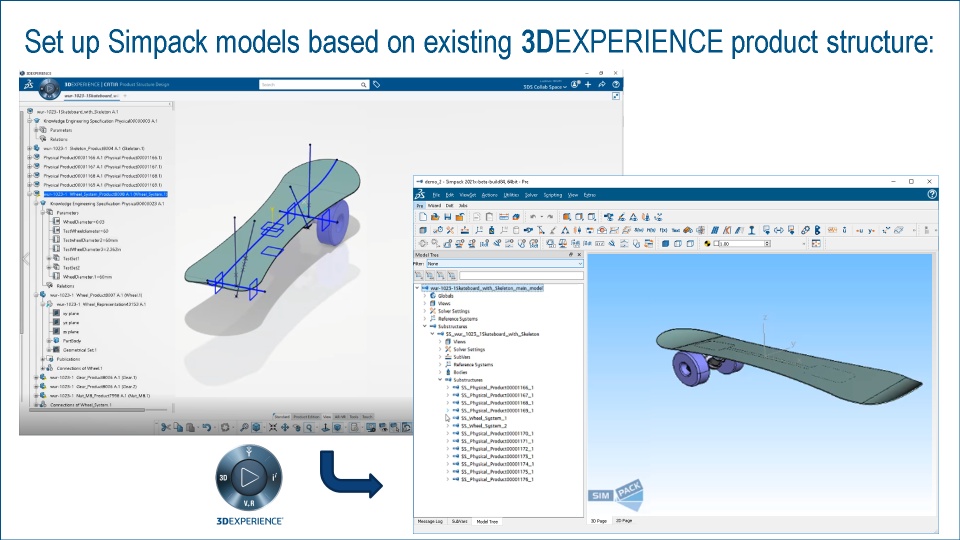Select the Standard tab in CATIA action bar

tap(282, 417)
